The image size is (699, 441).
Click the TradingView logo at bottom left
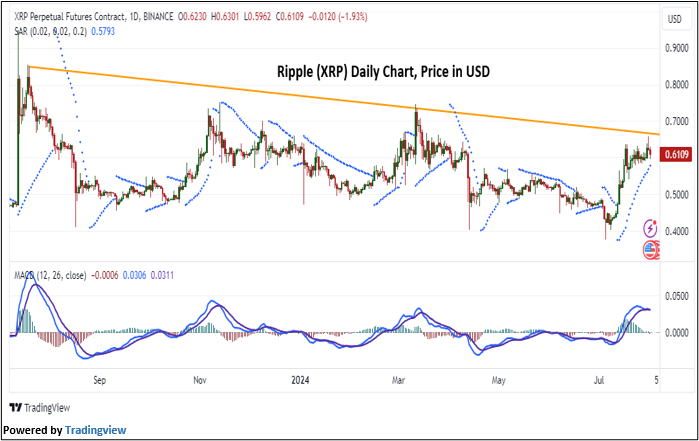tap(40, 408)
